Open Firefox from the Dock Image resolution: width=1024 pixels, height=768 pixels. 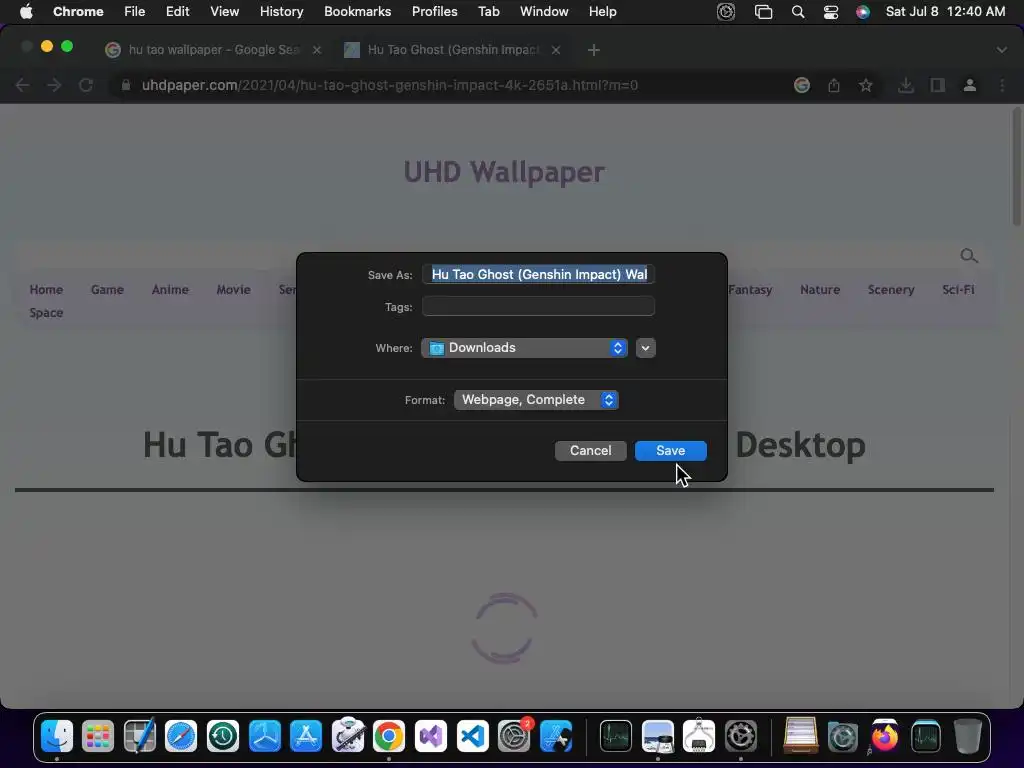pyautogui.click(x=884, y=737)
